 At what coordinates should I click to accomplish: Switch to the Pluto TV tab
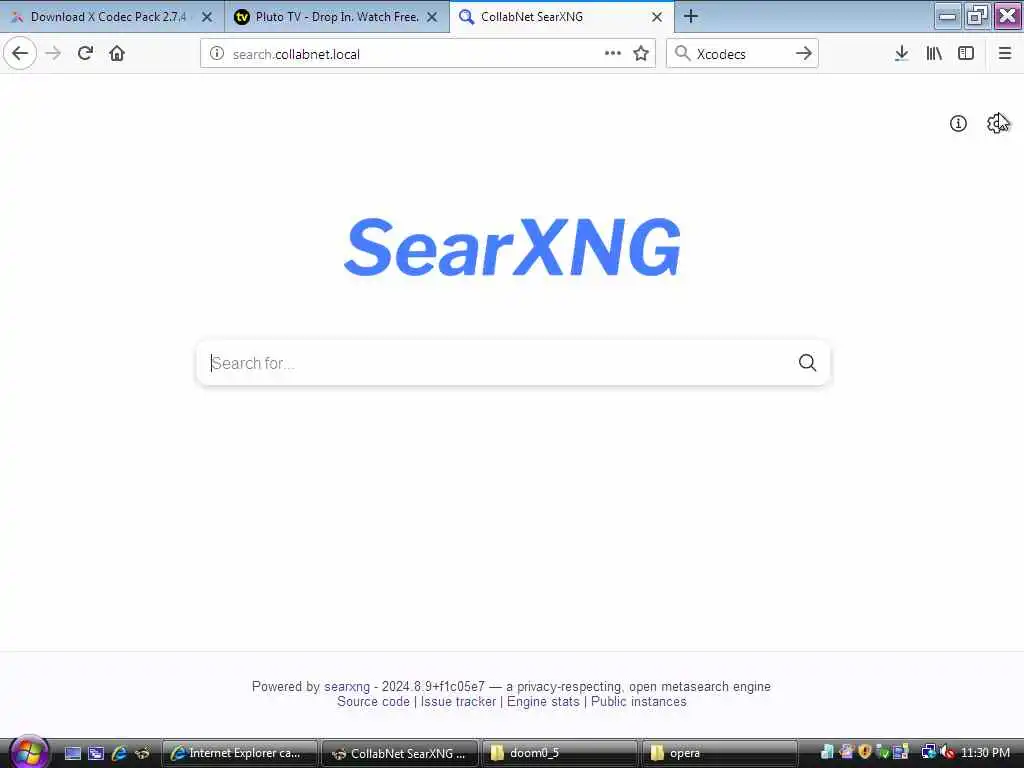(x=337, y=17)
